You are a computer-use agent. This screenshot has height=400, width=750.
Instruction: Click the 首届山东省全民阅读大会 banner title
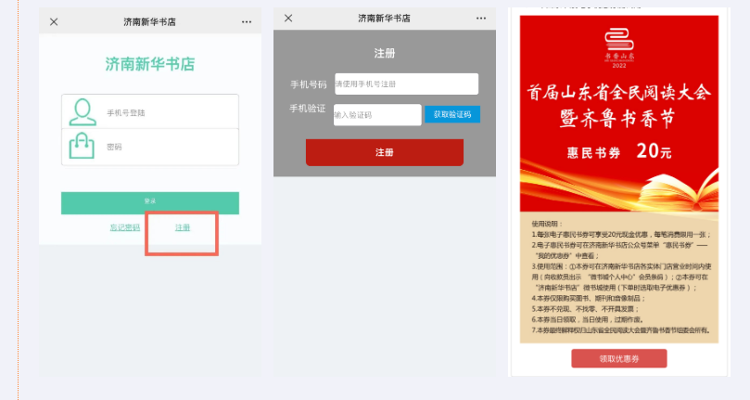tap(619, 92)
